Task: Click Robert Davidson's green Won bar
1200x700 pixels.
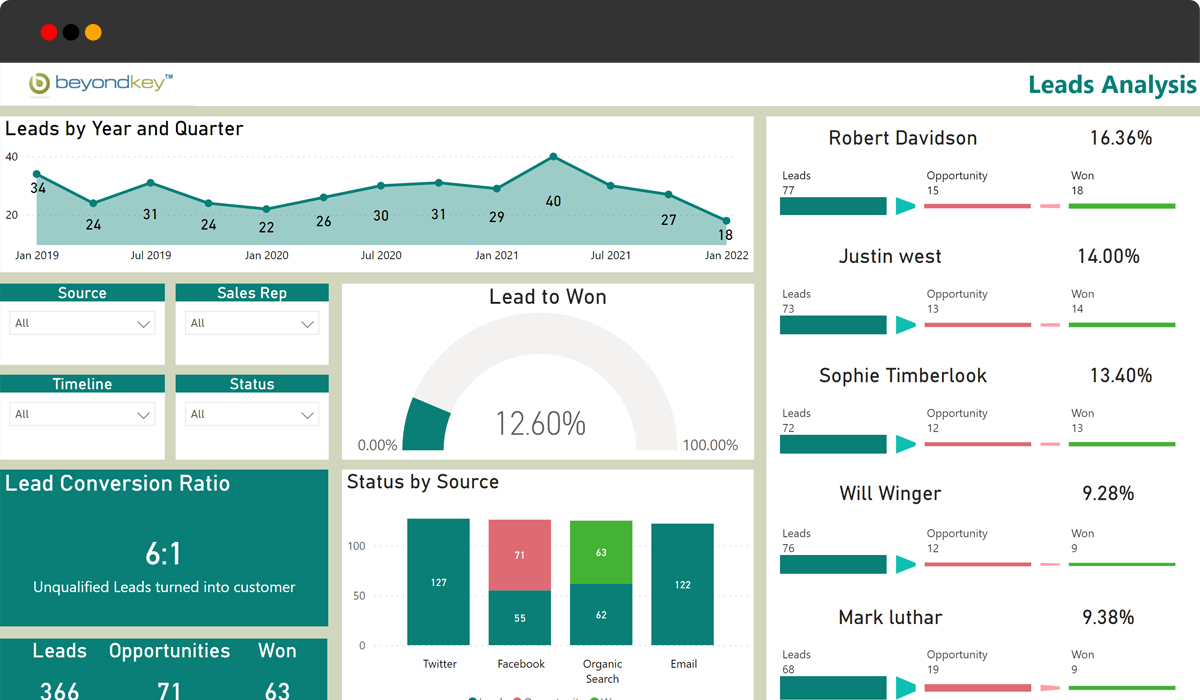Action: pyautogui.click(x=1121, y=206)
